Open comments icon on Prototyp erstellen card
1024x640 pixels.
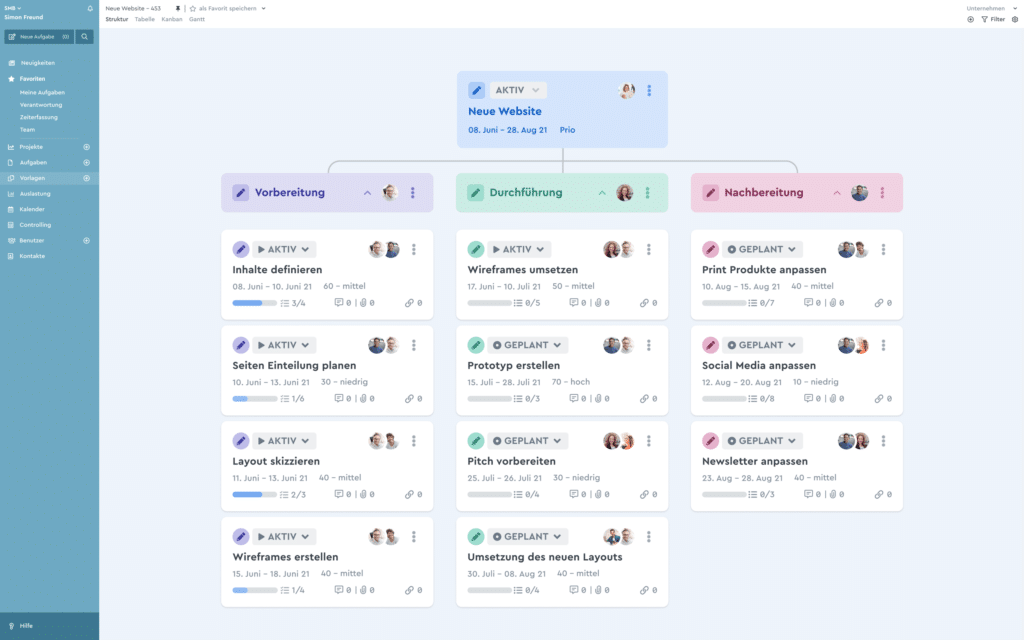click(x=574, y=398)
